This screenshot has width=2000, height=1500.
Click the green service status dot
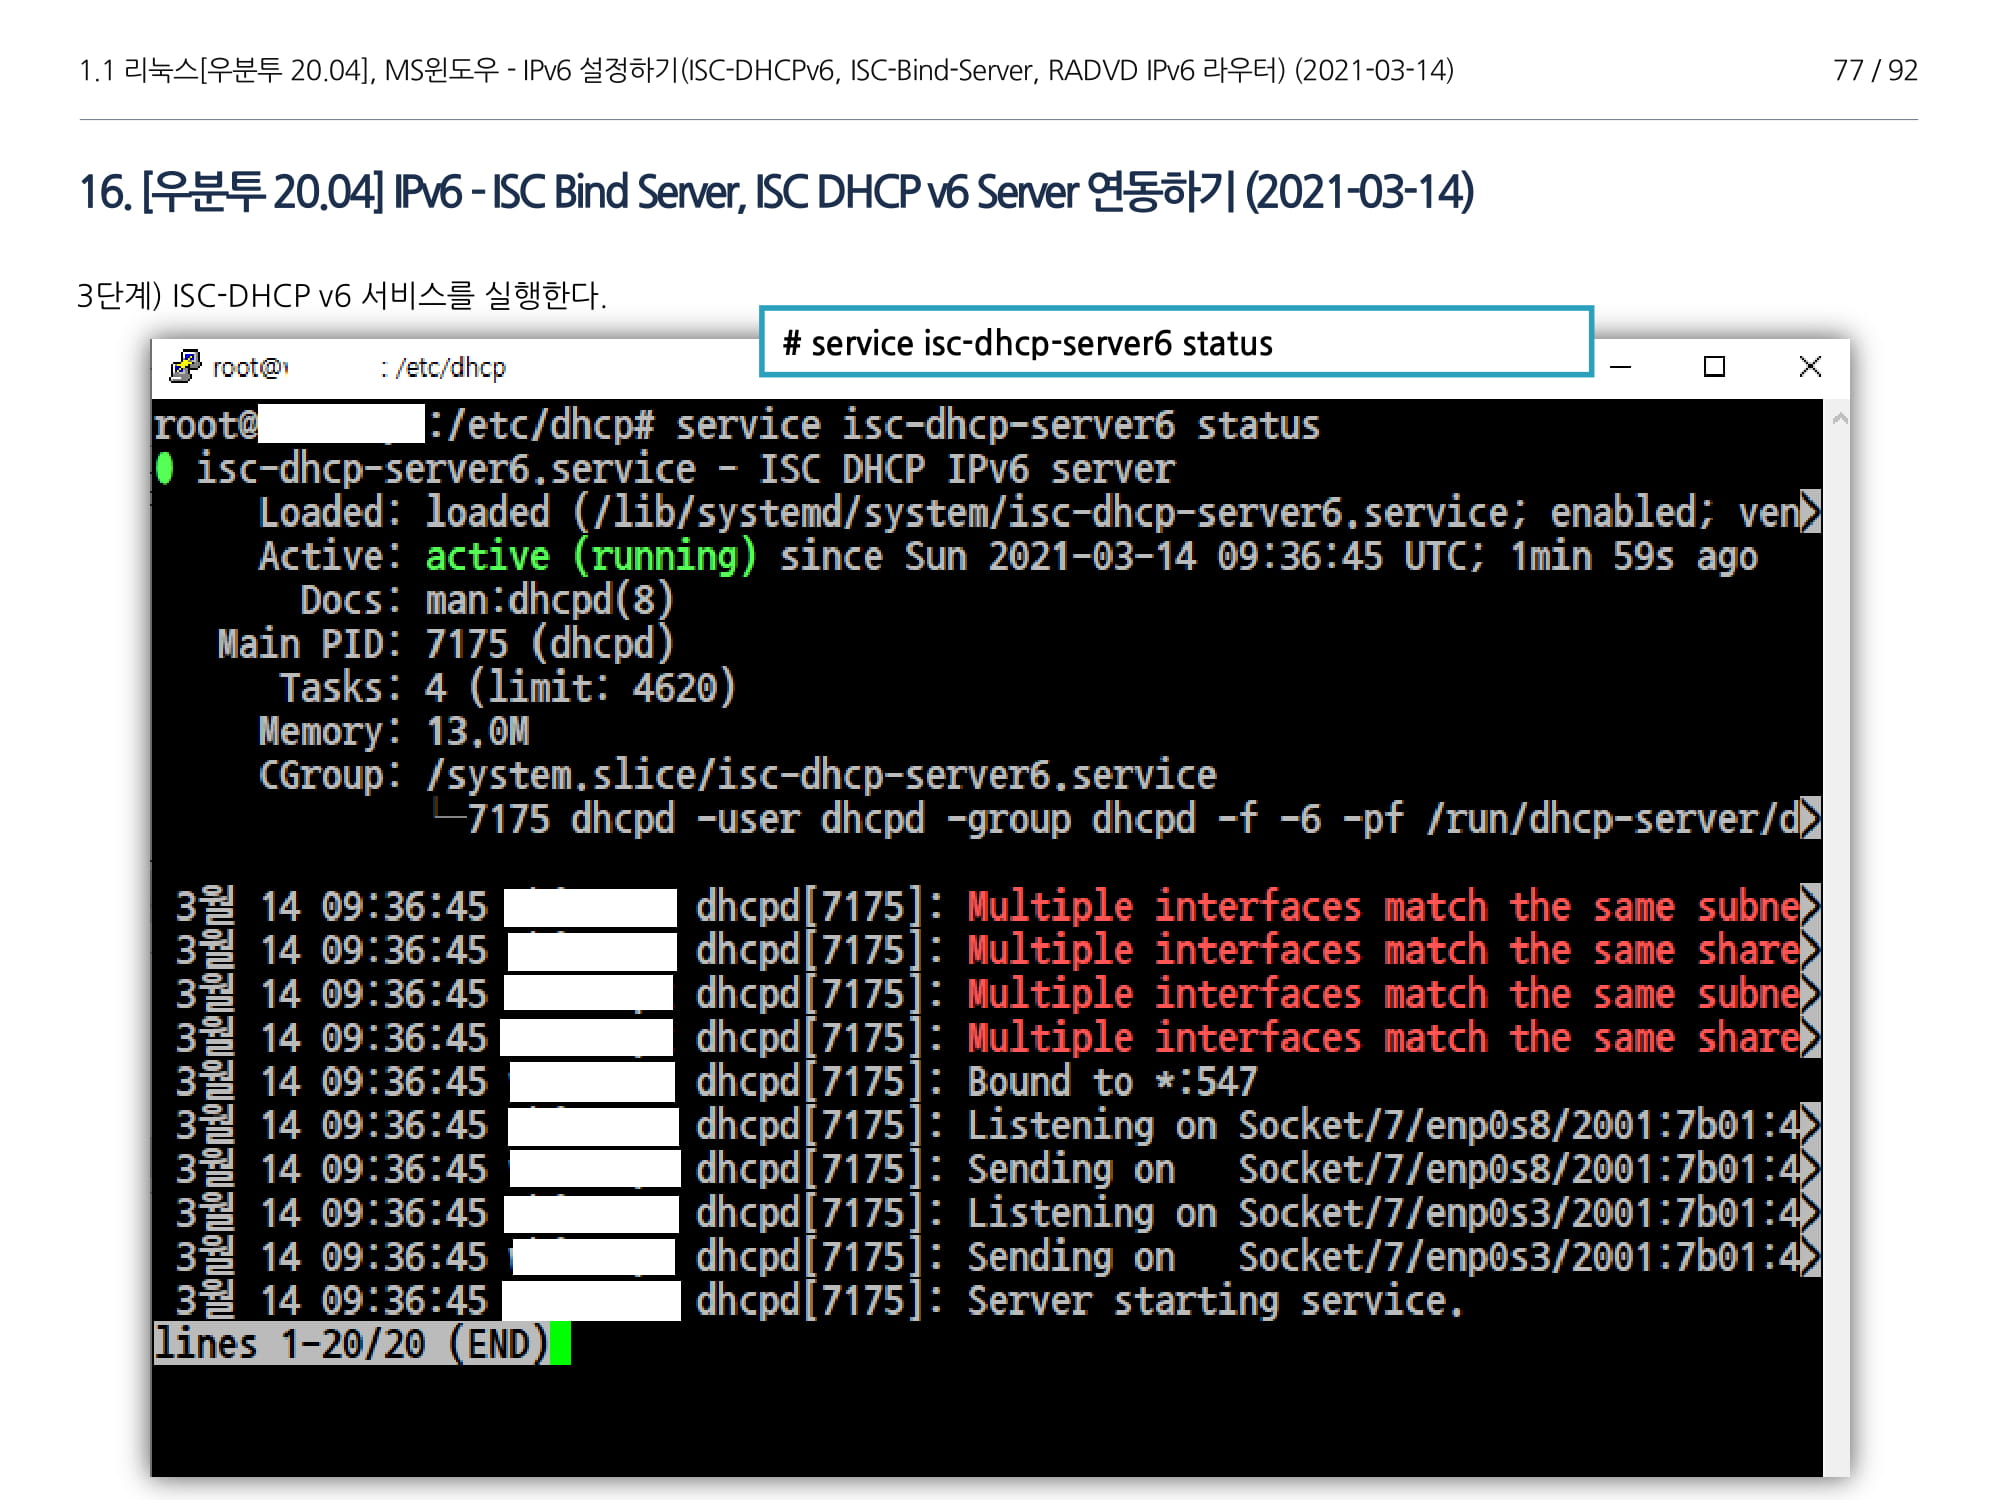click(x=165, y=468)
